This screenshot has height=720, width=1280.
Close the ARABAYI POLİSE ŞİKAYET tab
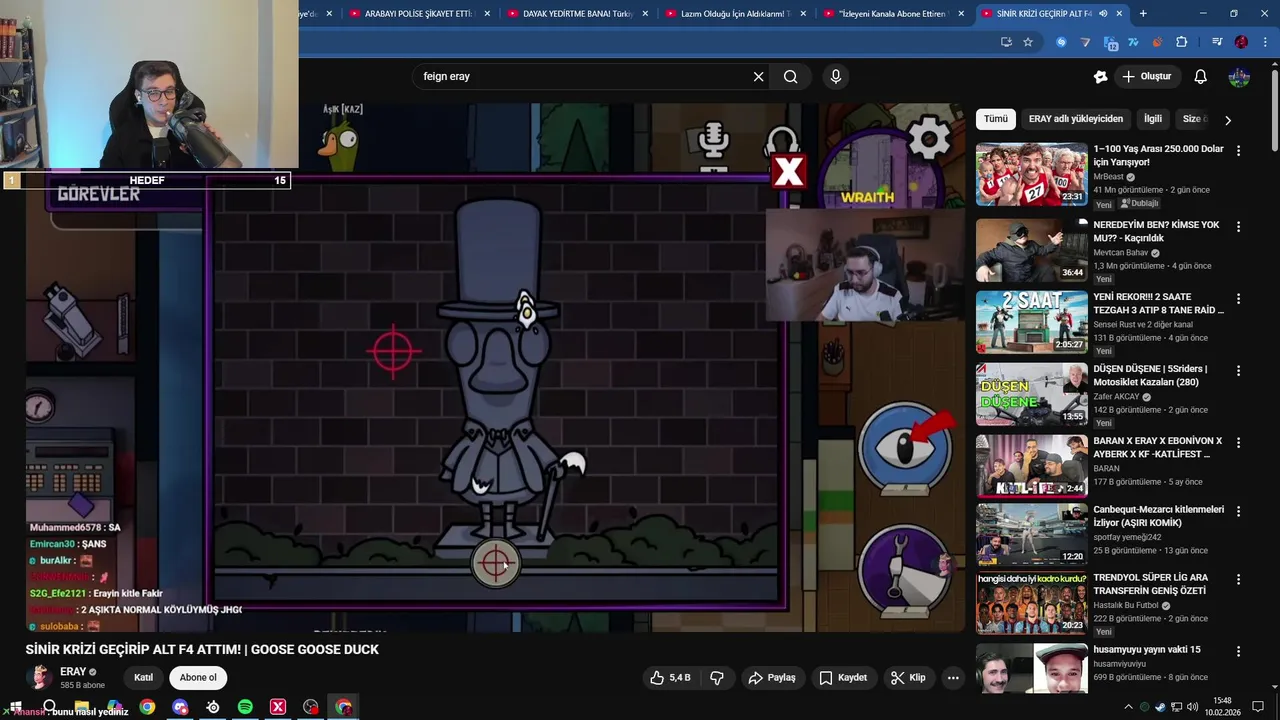[487, 14]
